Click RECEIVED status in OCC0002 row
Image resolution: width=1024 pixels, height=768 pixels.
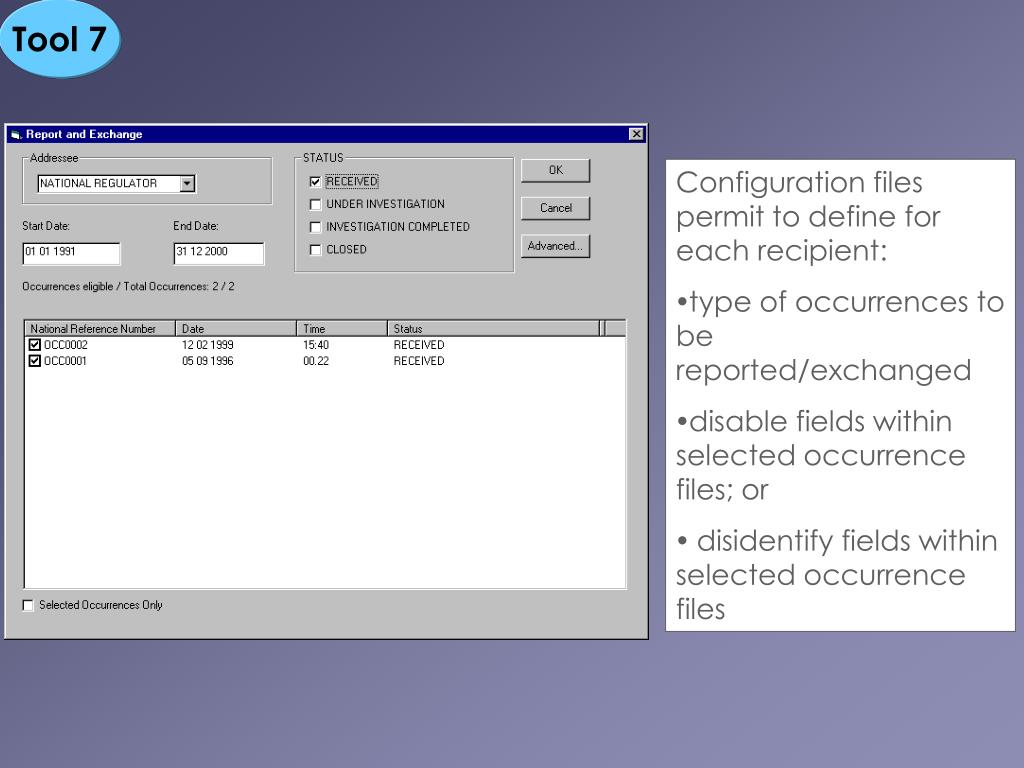click(x=419, y=345)
